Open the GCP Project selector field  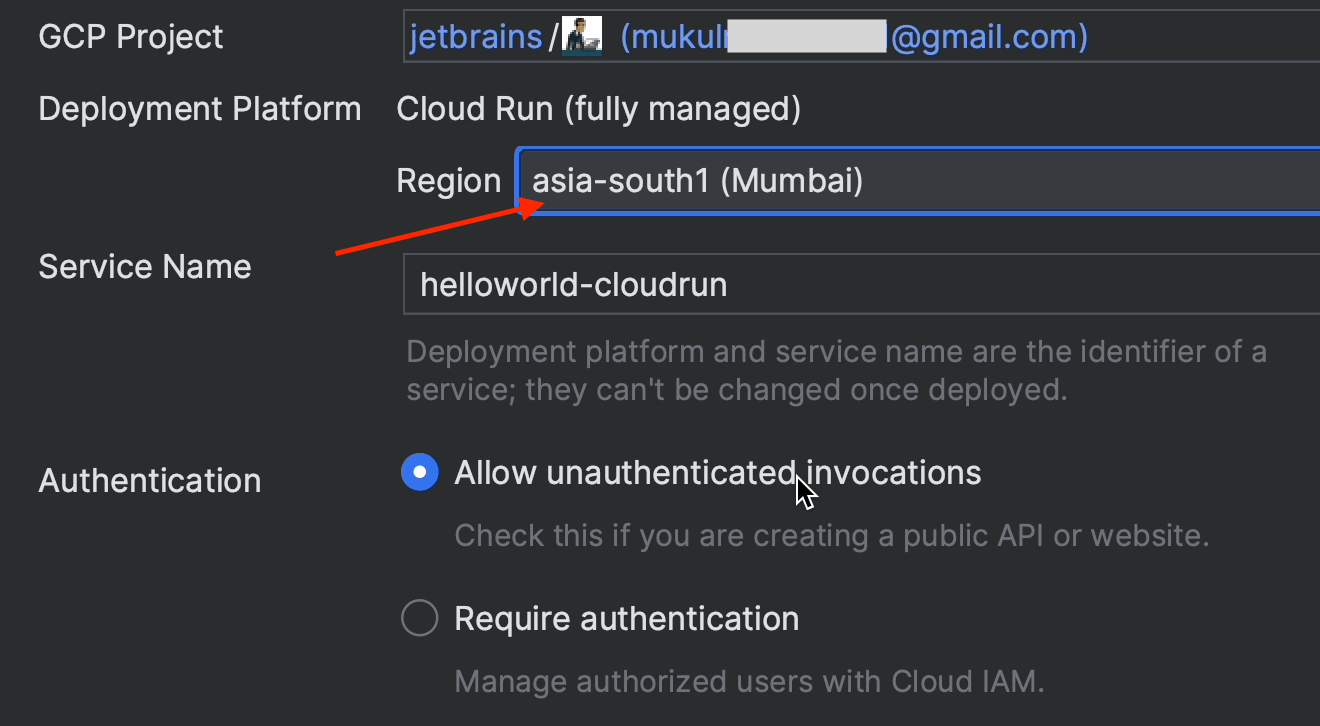click(x=862, y=38)
